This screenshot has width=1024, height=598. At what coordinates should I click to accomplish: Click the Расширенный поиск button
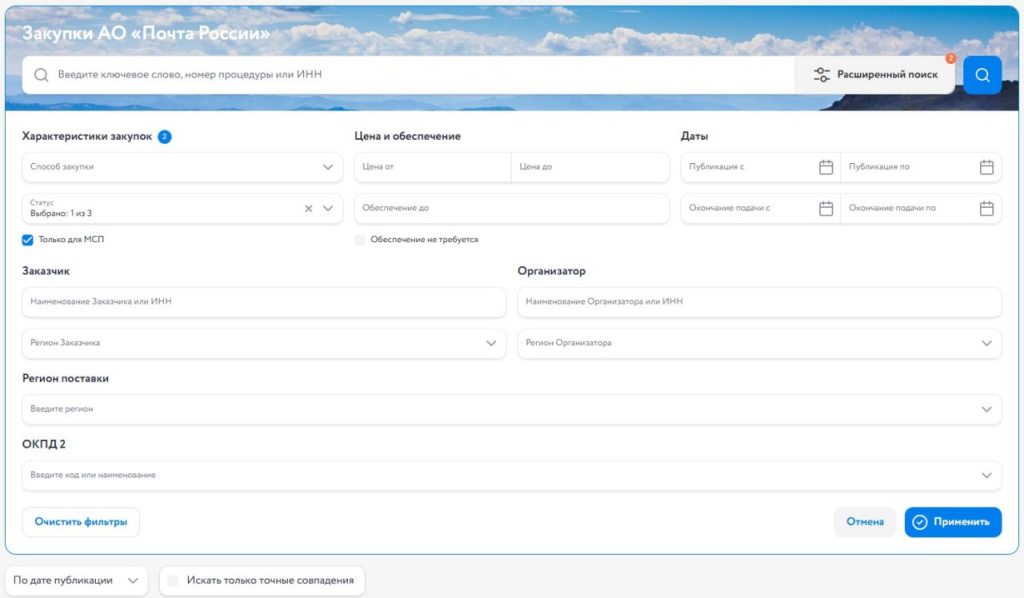(875, 75)
